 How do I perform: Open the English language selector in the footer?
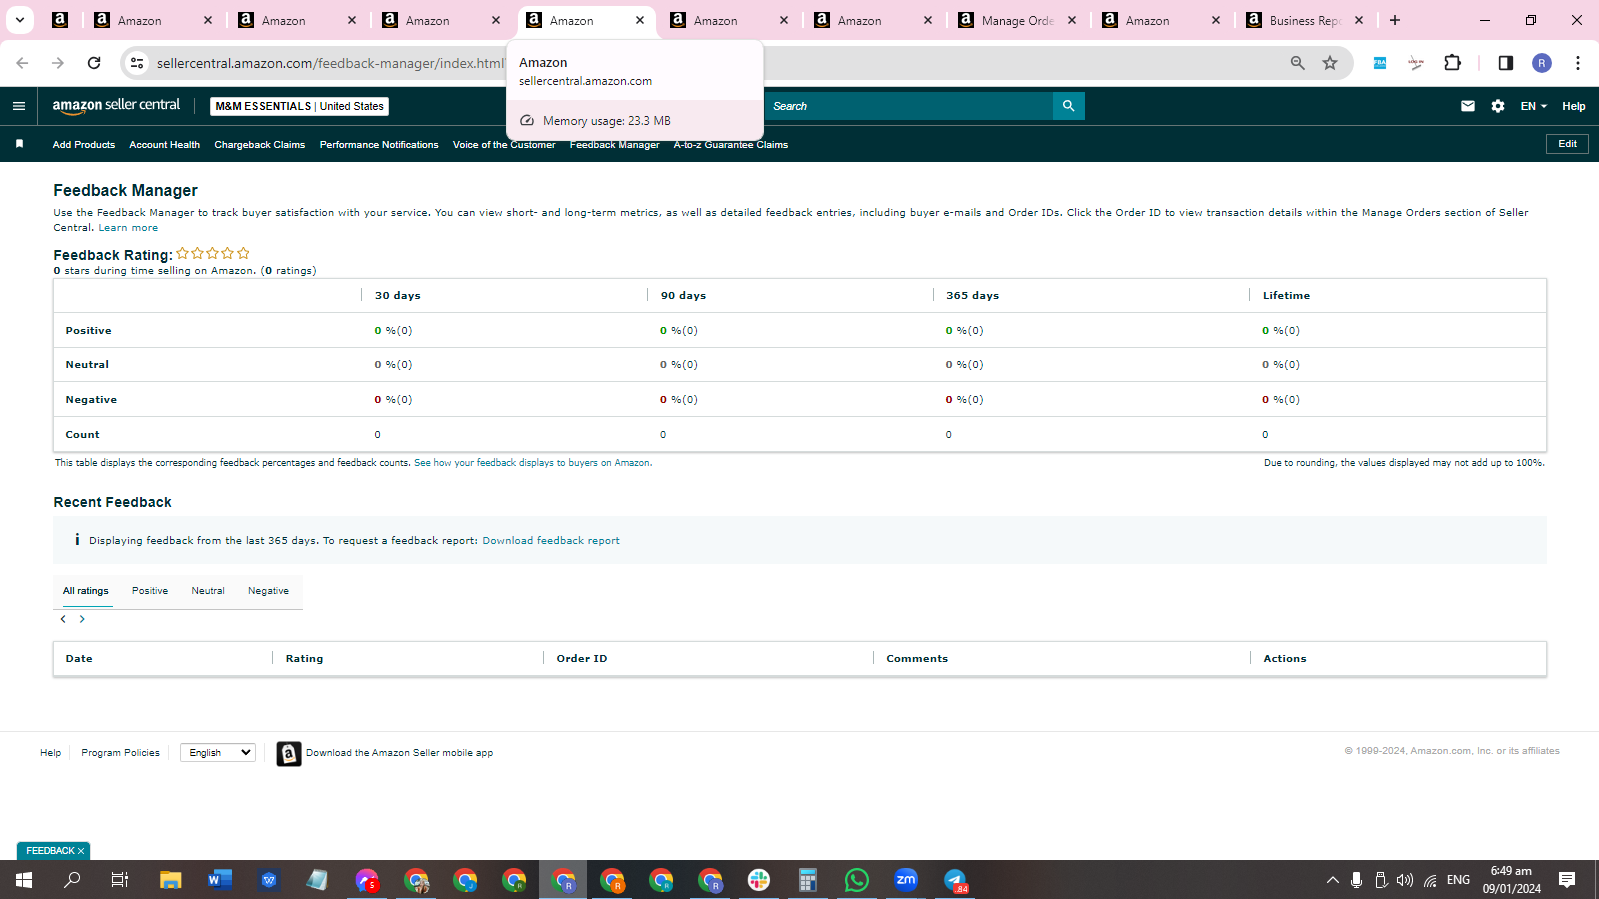[x=218, y=753]
